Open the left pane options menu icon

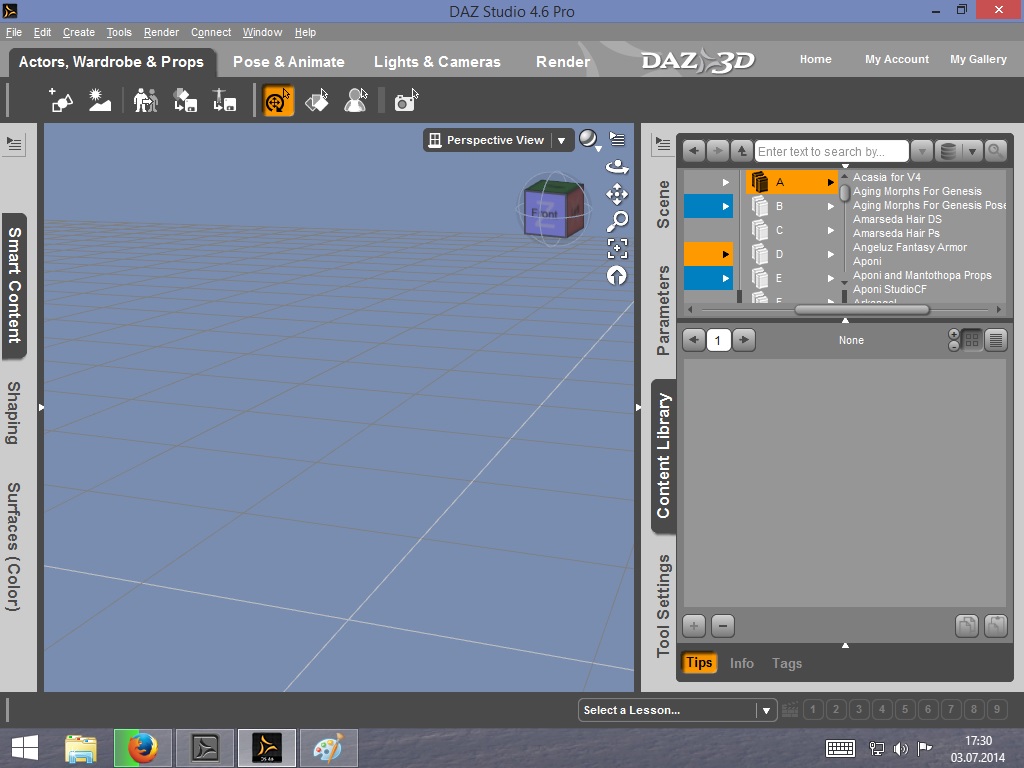point(14,144)
